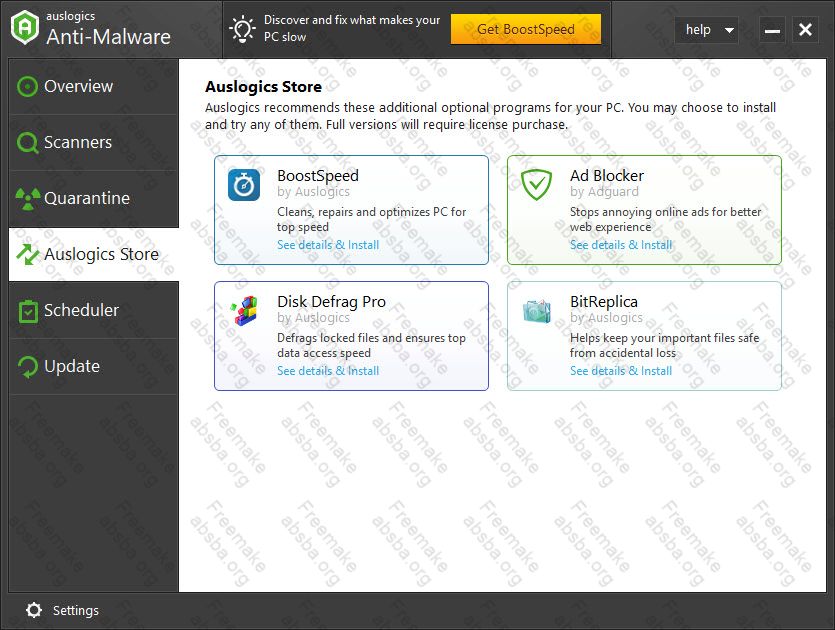Screen dimensions: 835x630
Task: Click the Settings gear icon
Action: coord(34,610)
